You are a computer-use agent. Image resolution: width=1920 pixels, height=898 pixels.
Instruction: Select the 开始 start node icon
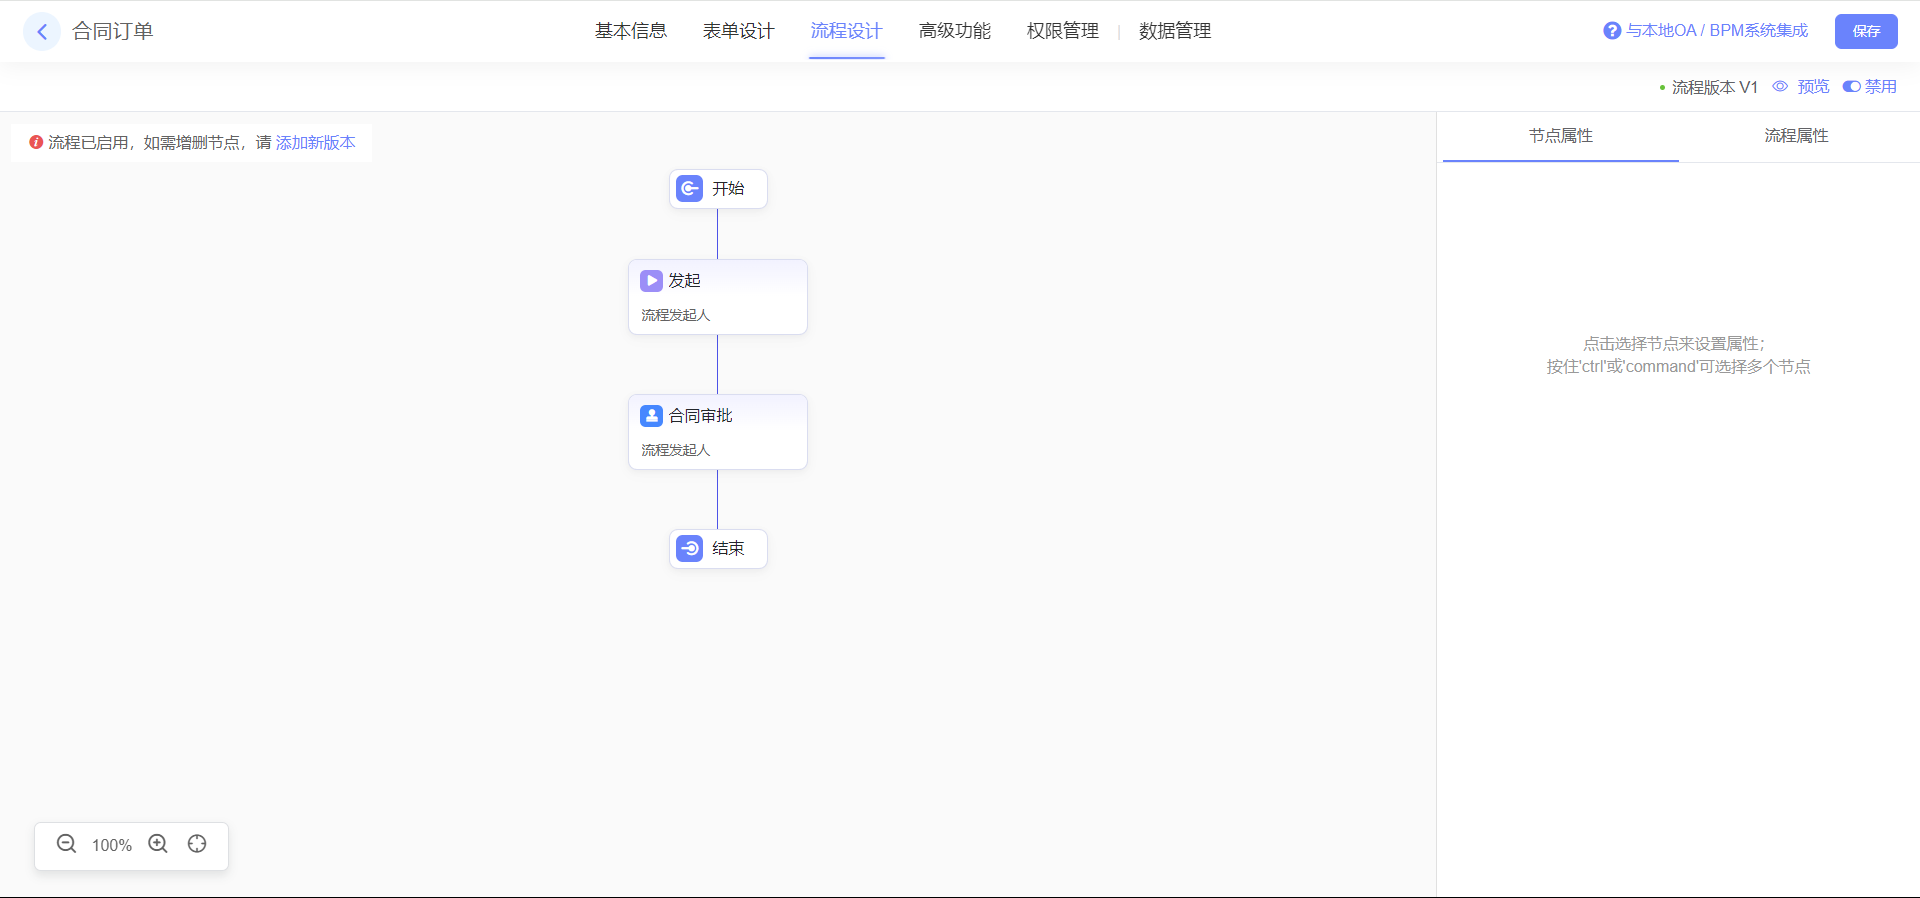point(689,189)
